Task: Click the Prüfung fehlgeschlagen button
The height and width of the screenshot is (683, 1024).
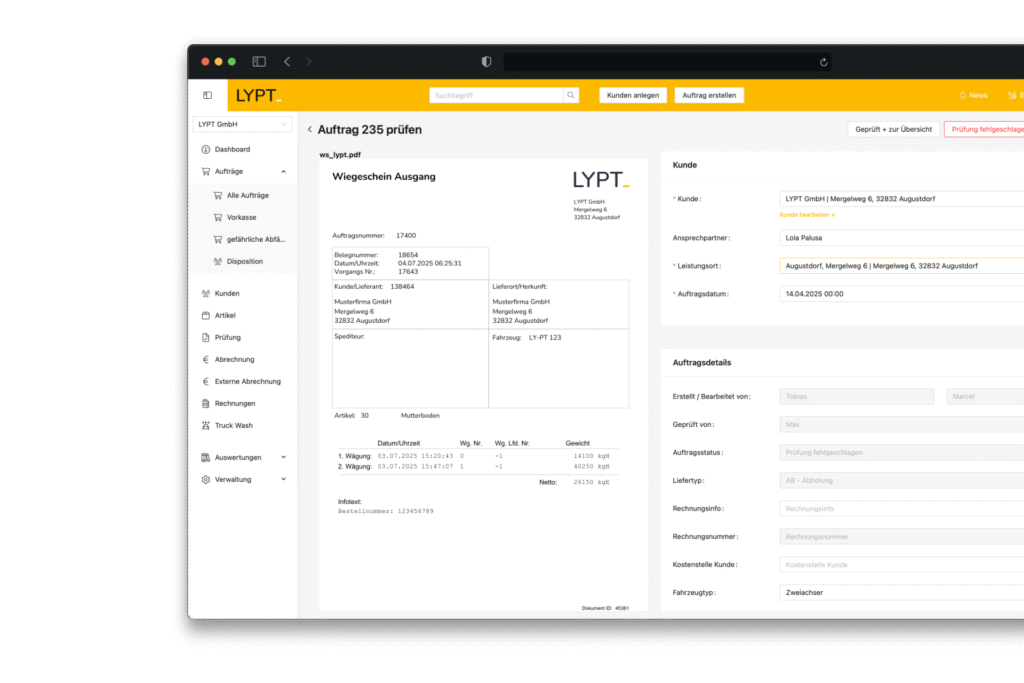Action: click(x=984, y=129)
